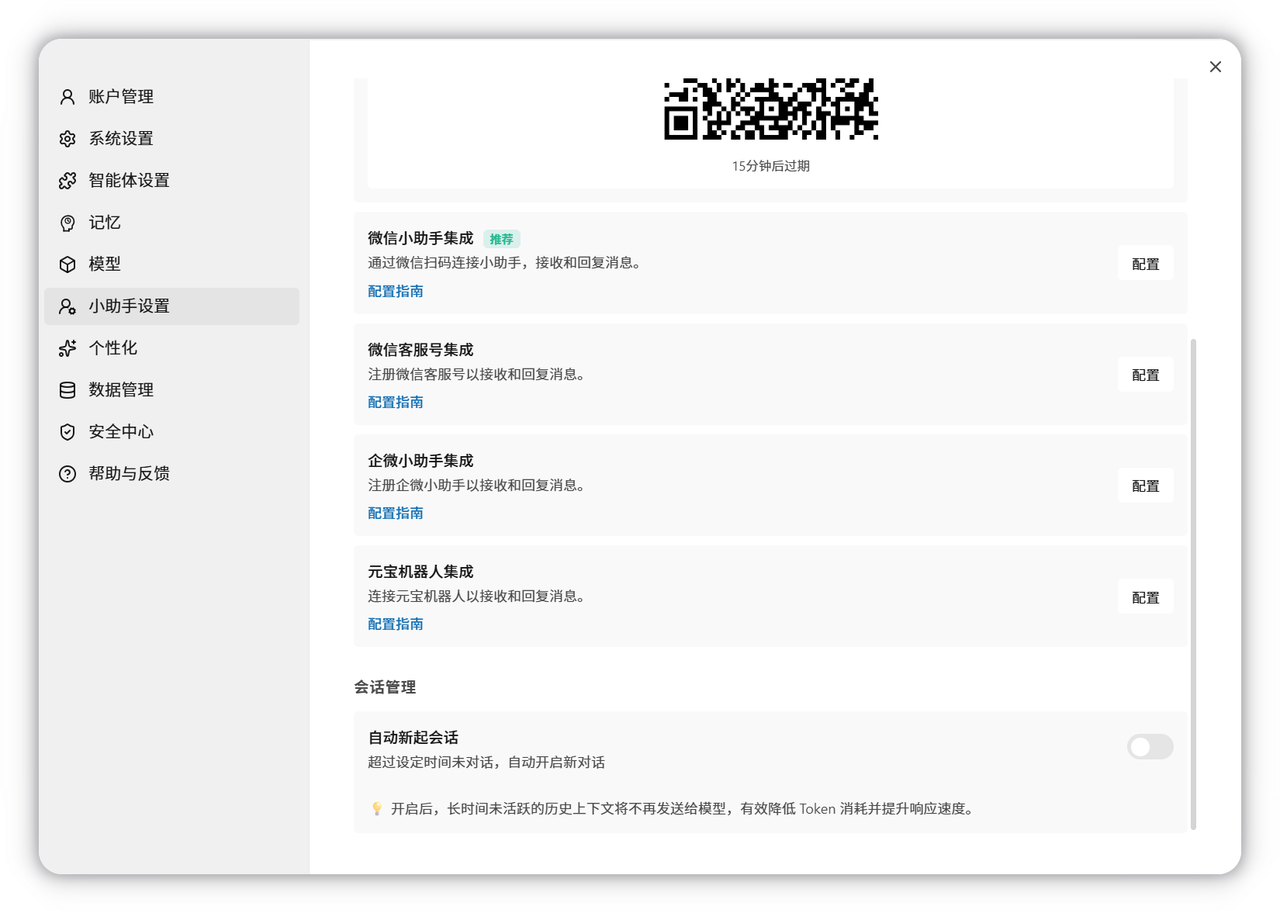The image size is (1280, 913).
Task: Close the settings dialog with the X
Action: [1215, 67]
